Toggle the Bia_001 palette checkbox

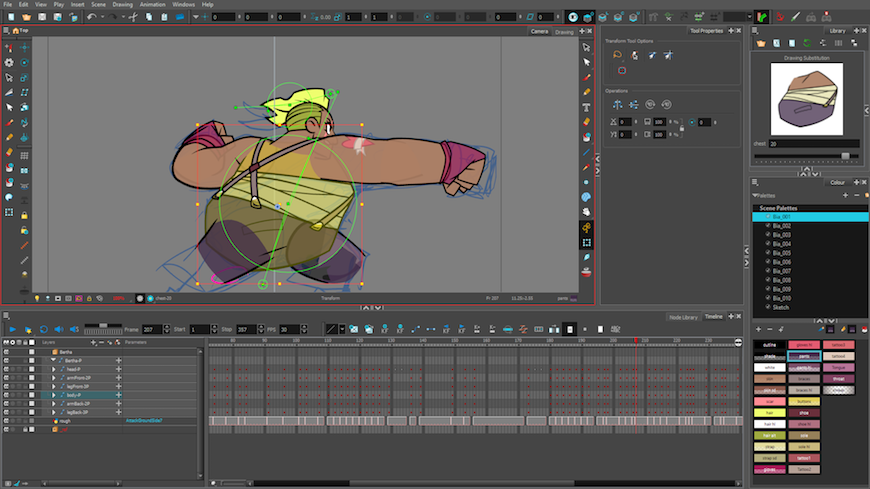(x=768, y=217)
